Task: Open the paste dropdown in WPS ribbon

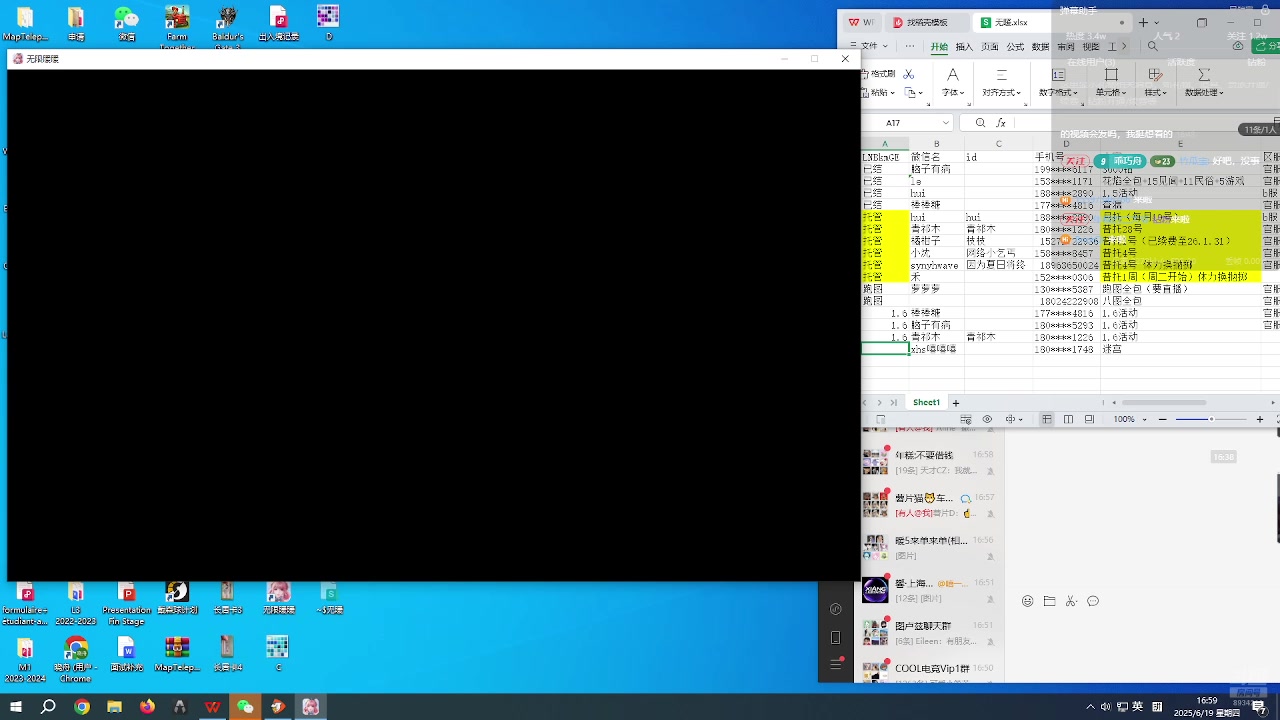Action: pos(877,92)
